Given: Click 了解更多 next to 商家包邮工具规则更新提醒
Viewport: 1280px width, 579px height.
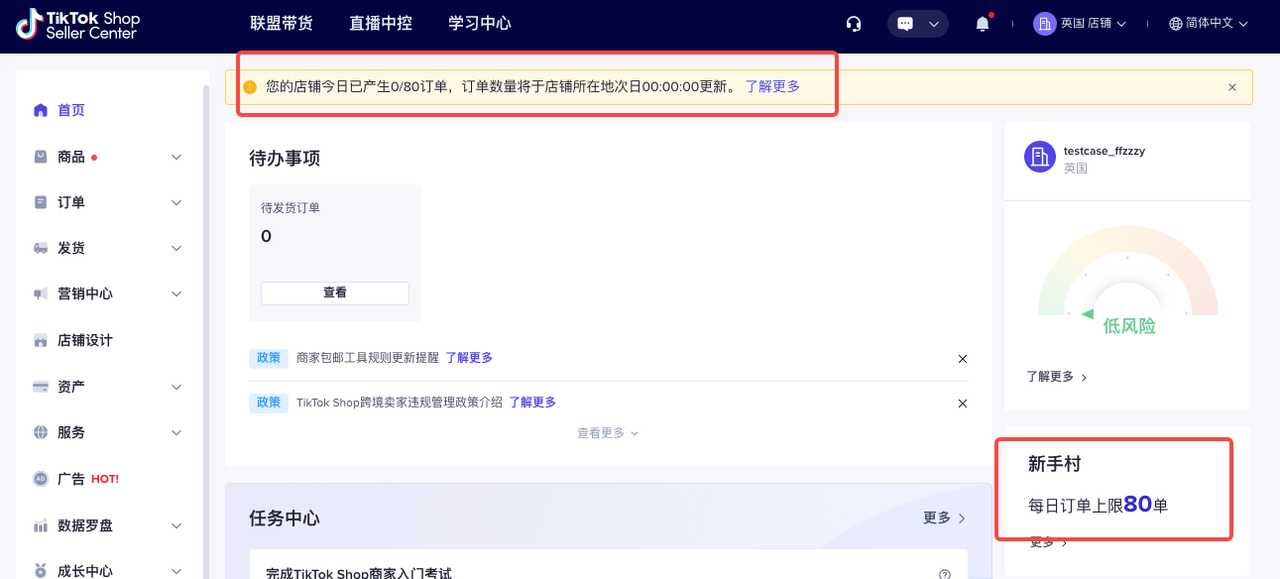Looking at the screenshot, I should click(468, 358).
